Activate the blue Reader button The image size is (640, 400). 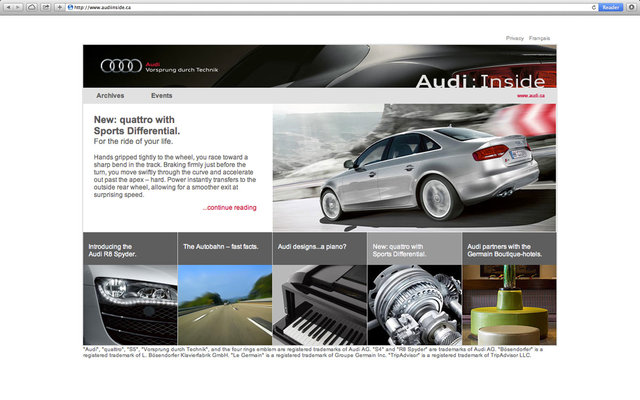(x=610, y=7)
